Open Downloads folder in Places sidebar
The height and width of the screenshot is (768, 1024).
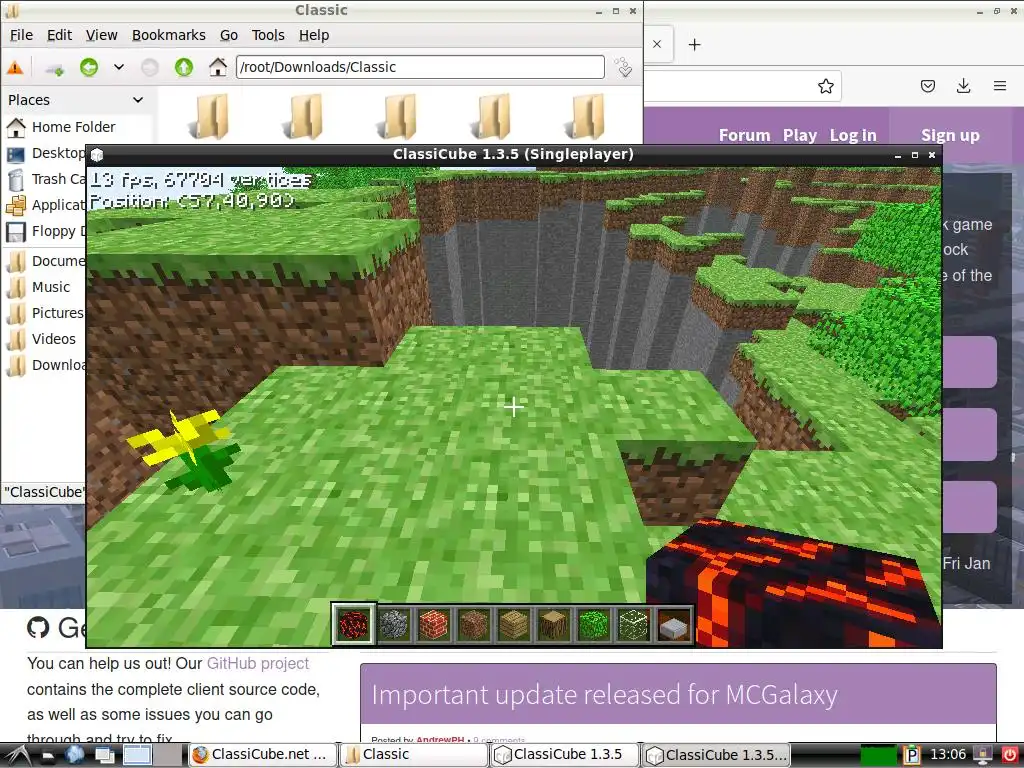point(46,365)
